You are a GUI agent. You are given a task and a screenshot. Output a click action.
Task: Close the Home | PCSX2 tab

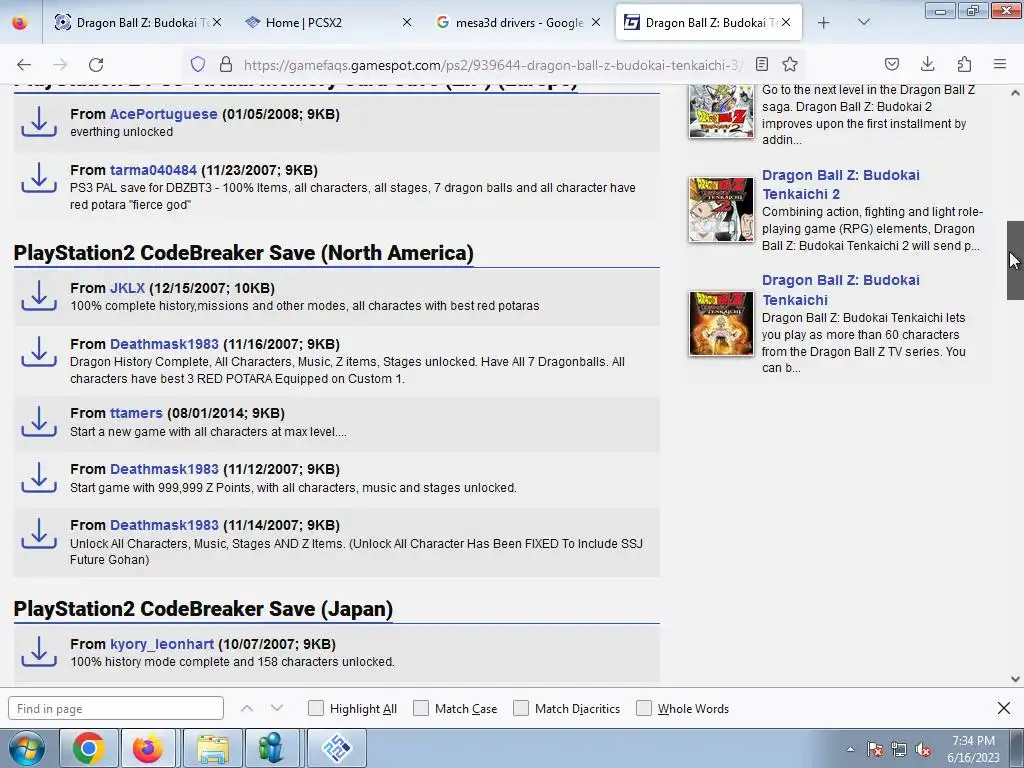pos(407,22)
